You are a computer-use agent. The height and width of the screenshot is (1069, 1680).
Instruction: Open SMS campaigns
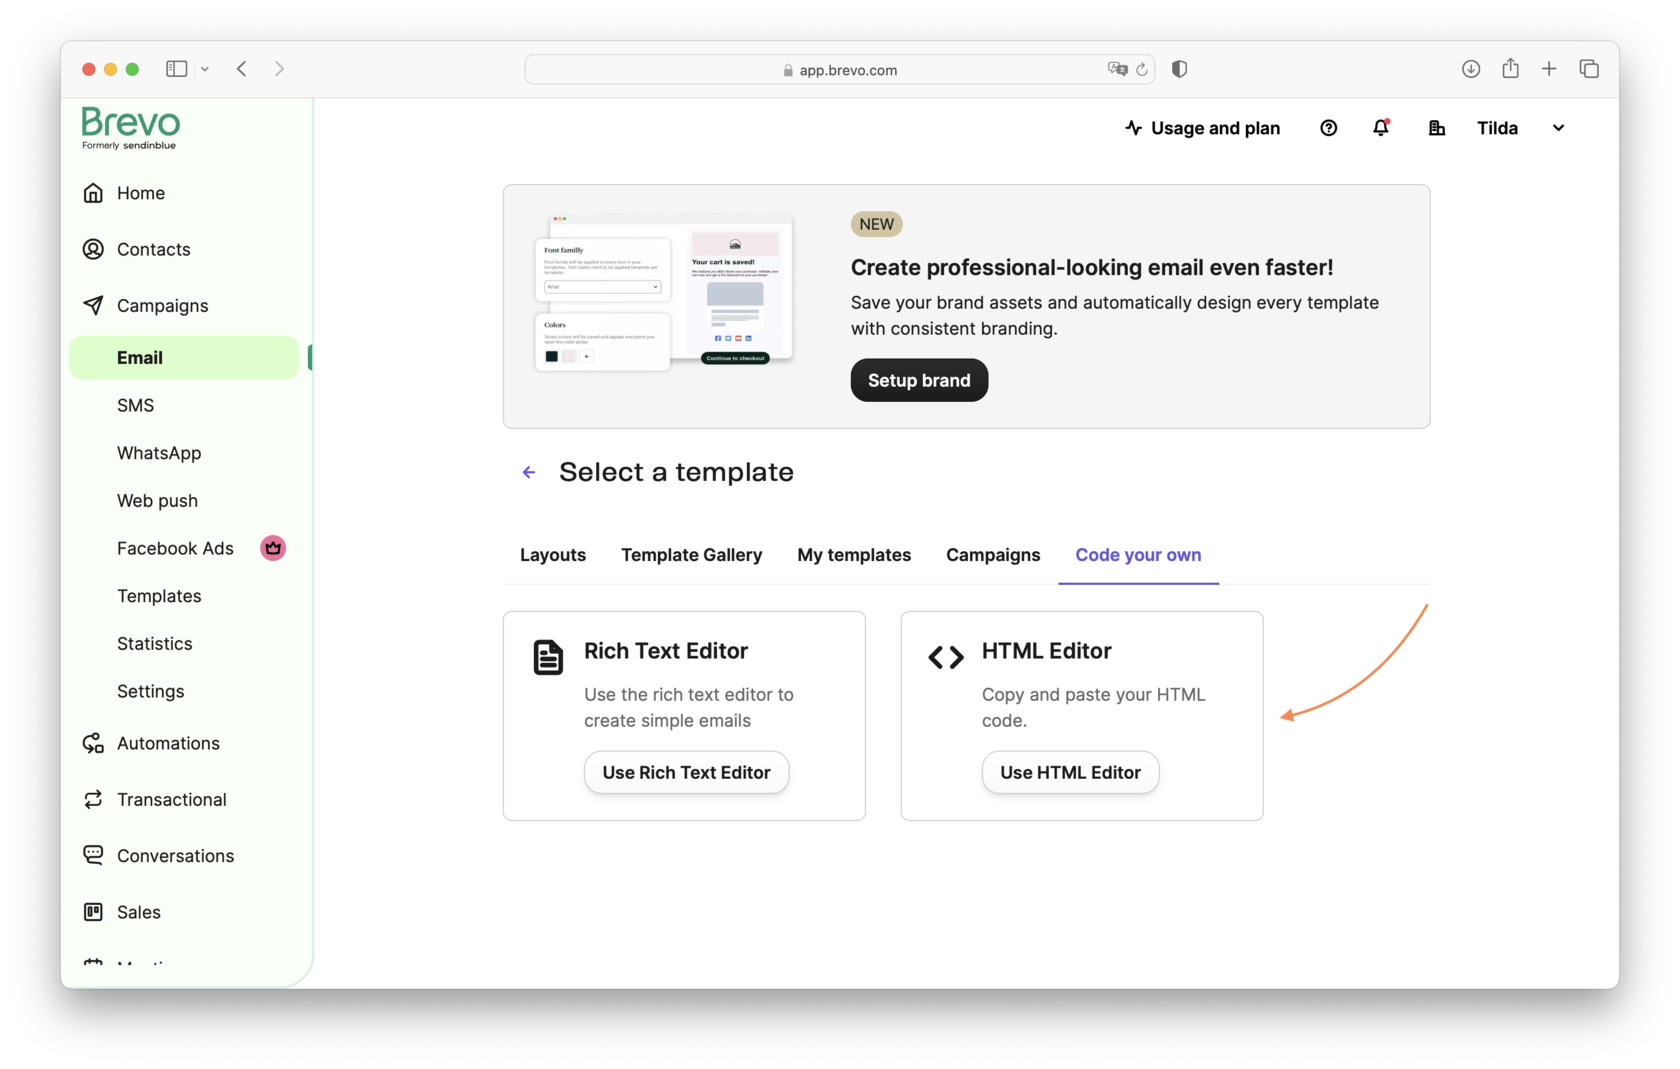tap(135, 405)
